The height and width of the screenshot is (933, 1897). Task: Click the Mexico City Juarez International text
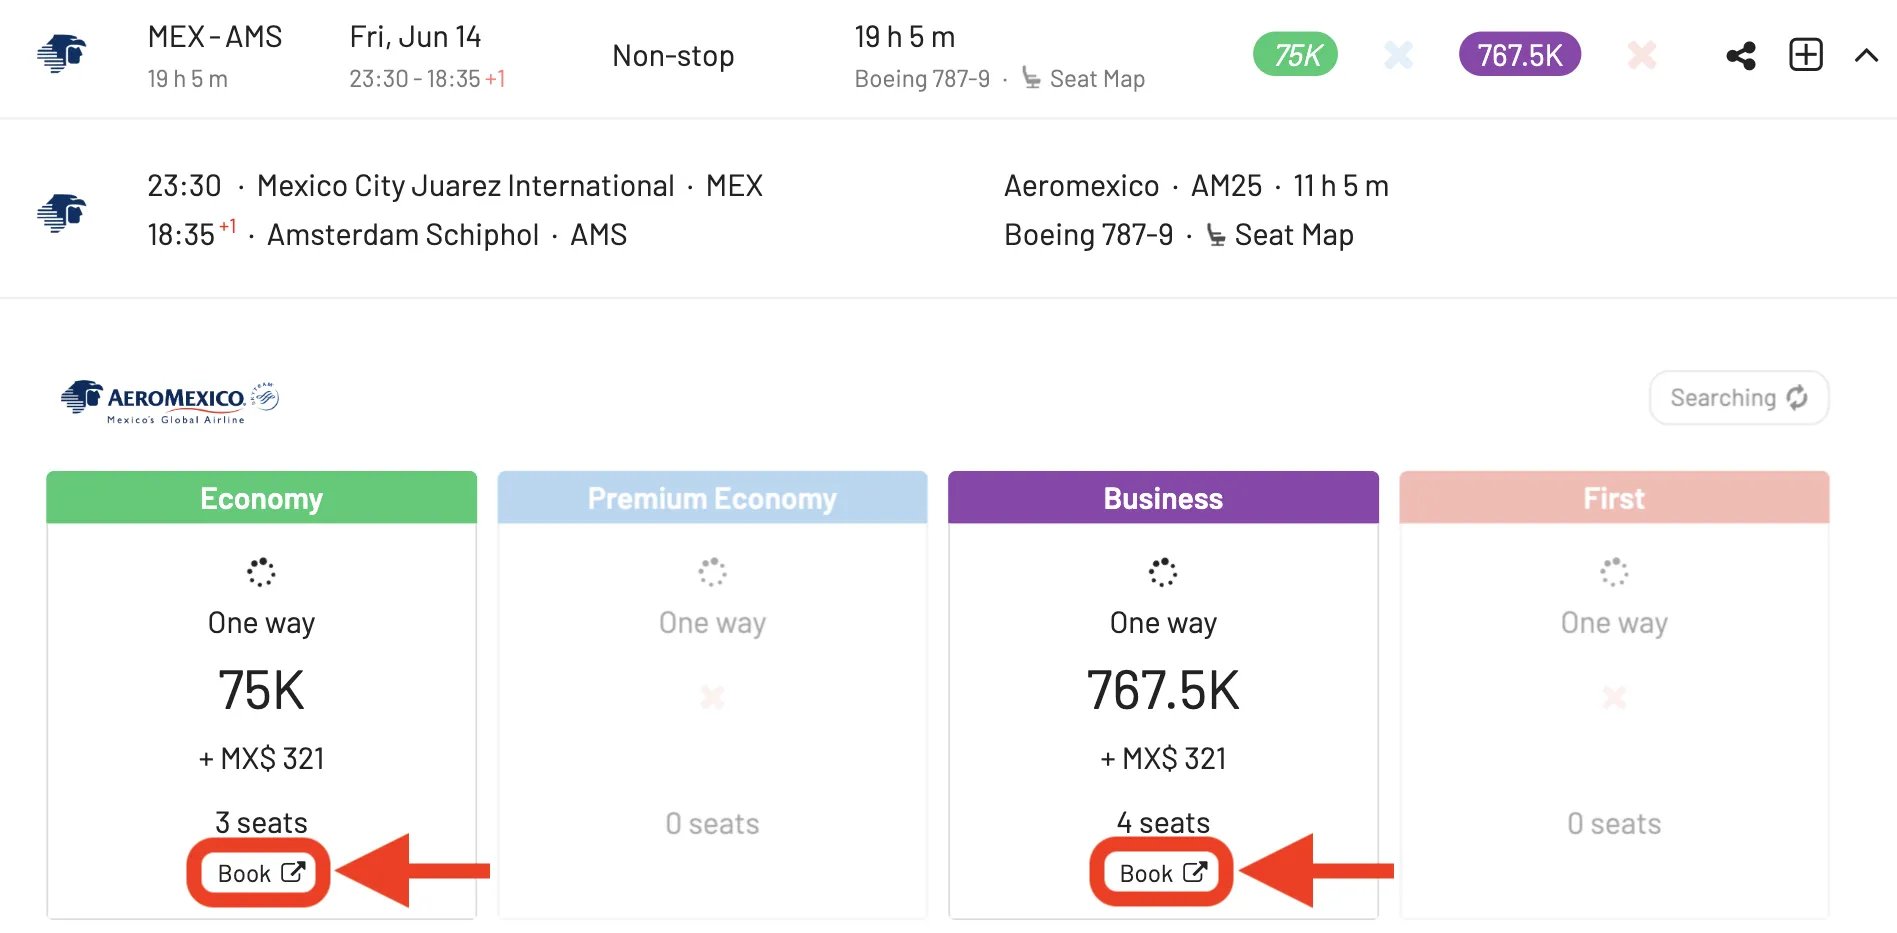[x=465, y=186]
